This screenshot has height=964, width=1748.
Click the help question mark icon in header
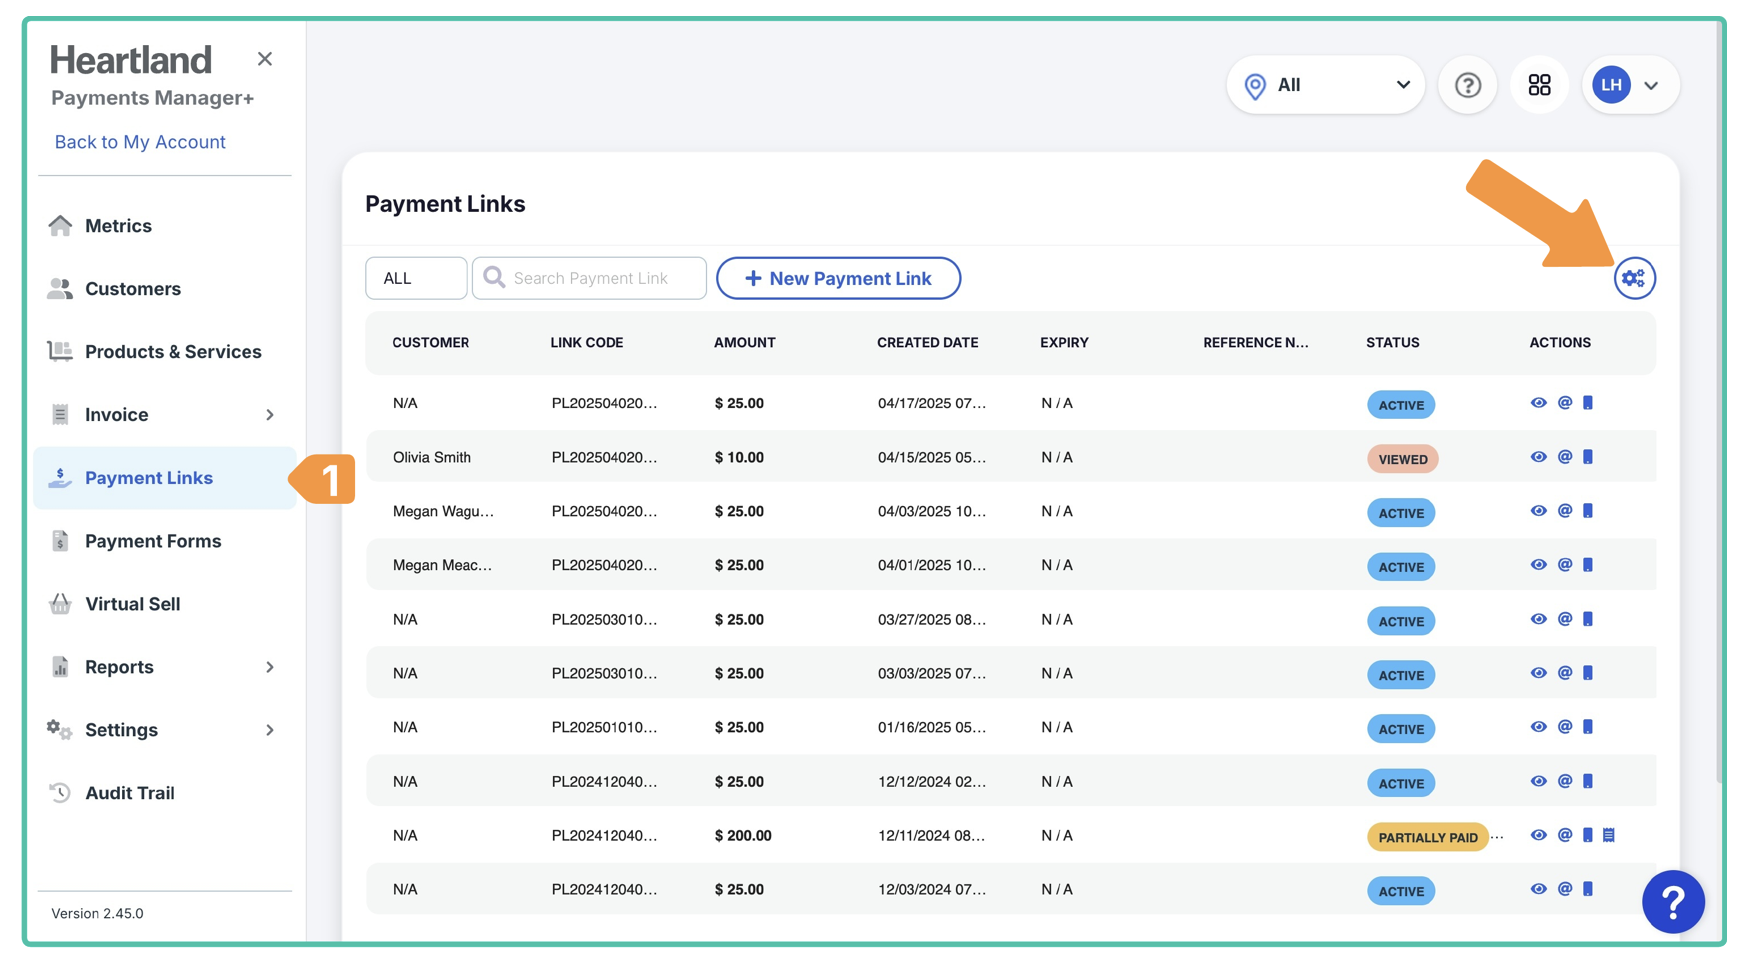click(1467, 85)
